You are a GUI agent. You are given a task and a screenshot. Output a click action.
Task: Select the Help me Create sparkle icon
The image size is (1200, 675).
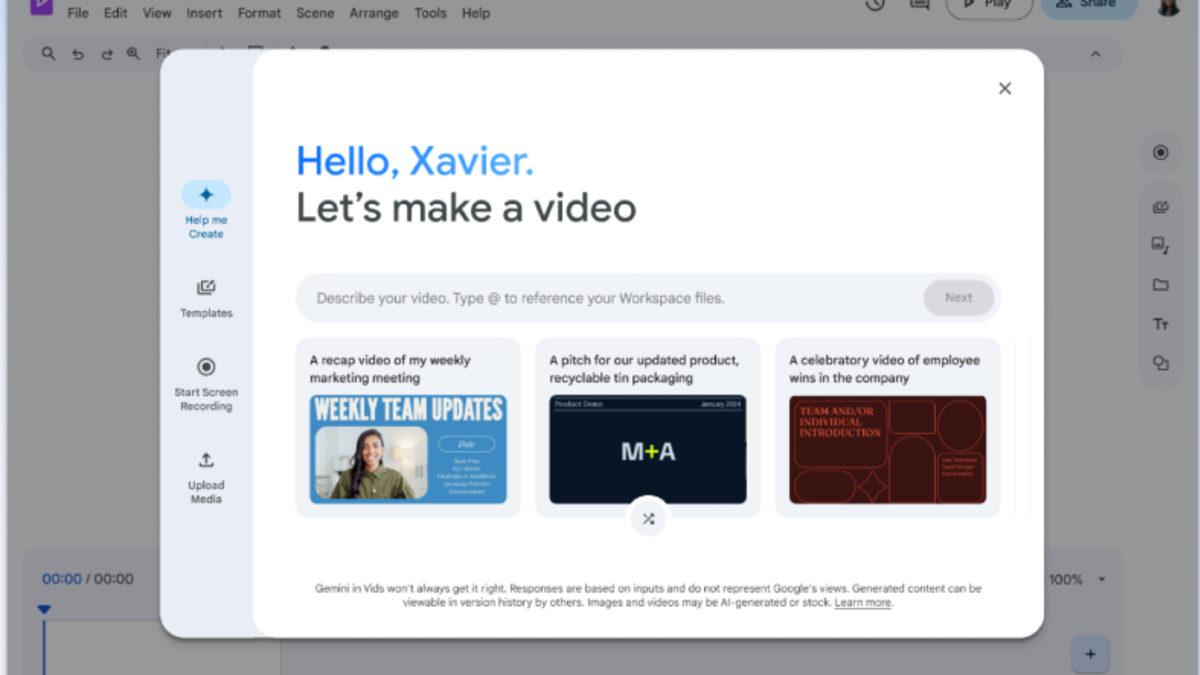pos(205,196)
